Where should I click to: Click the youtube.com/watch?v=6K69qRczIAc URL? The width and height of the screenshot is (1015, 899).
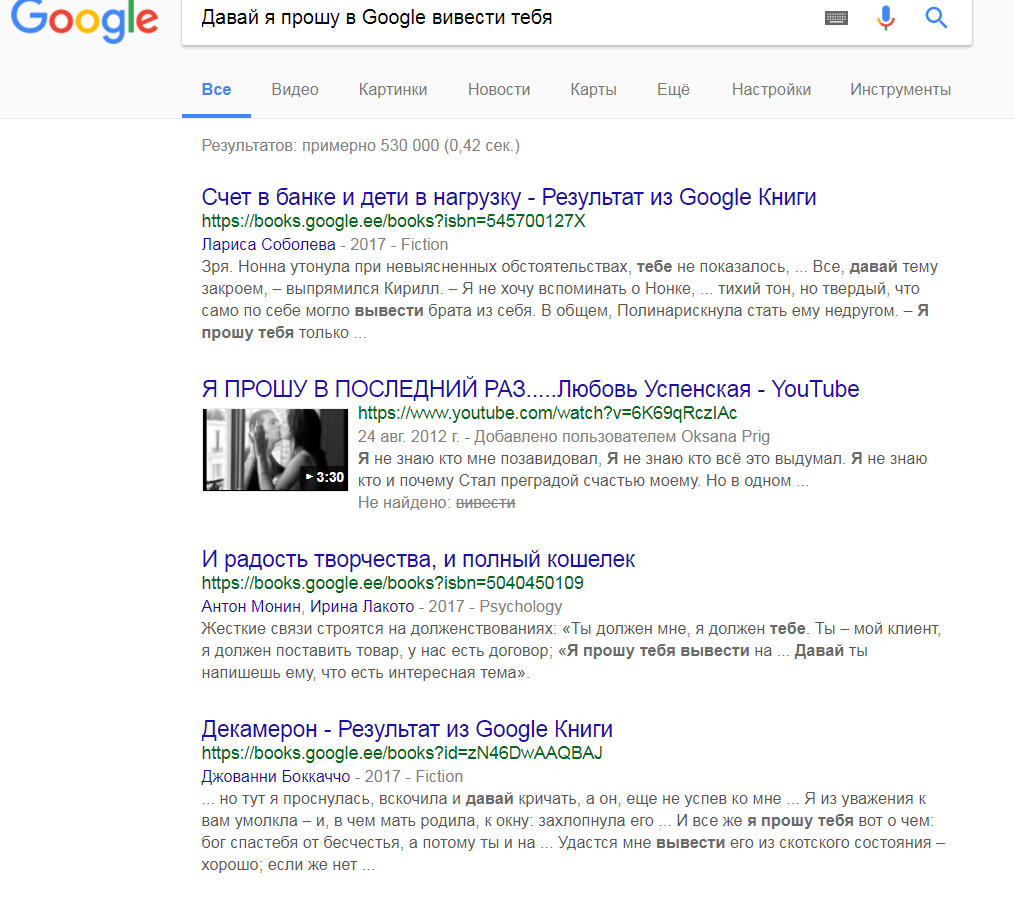click(x=548, y=413)
